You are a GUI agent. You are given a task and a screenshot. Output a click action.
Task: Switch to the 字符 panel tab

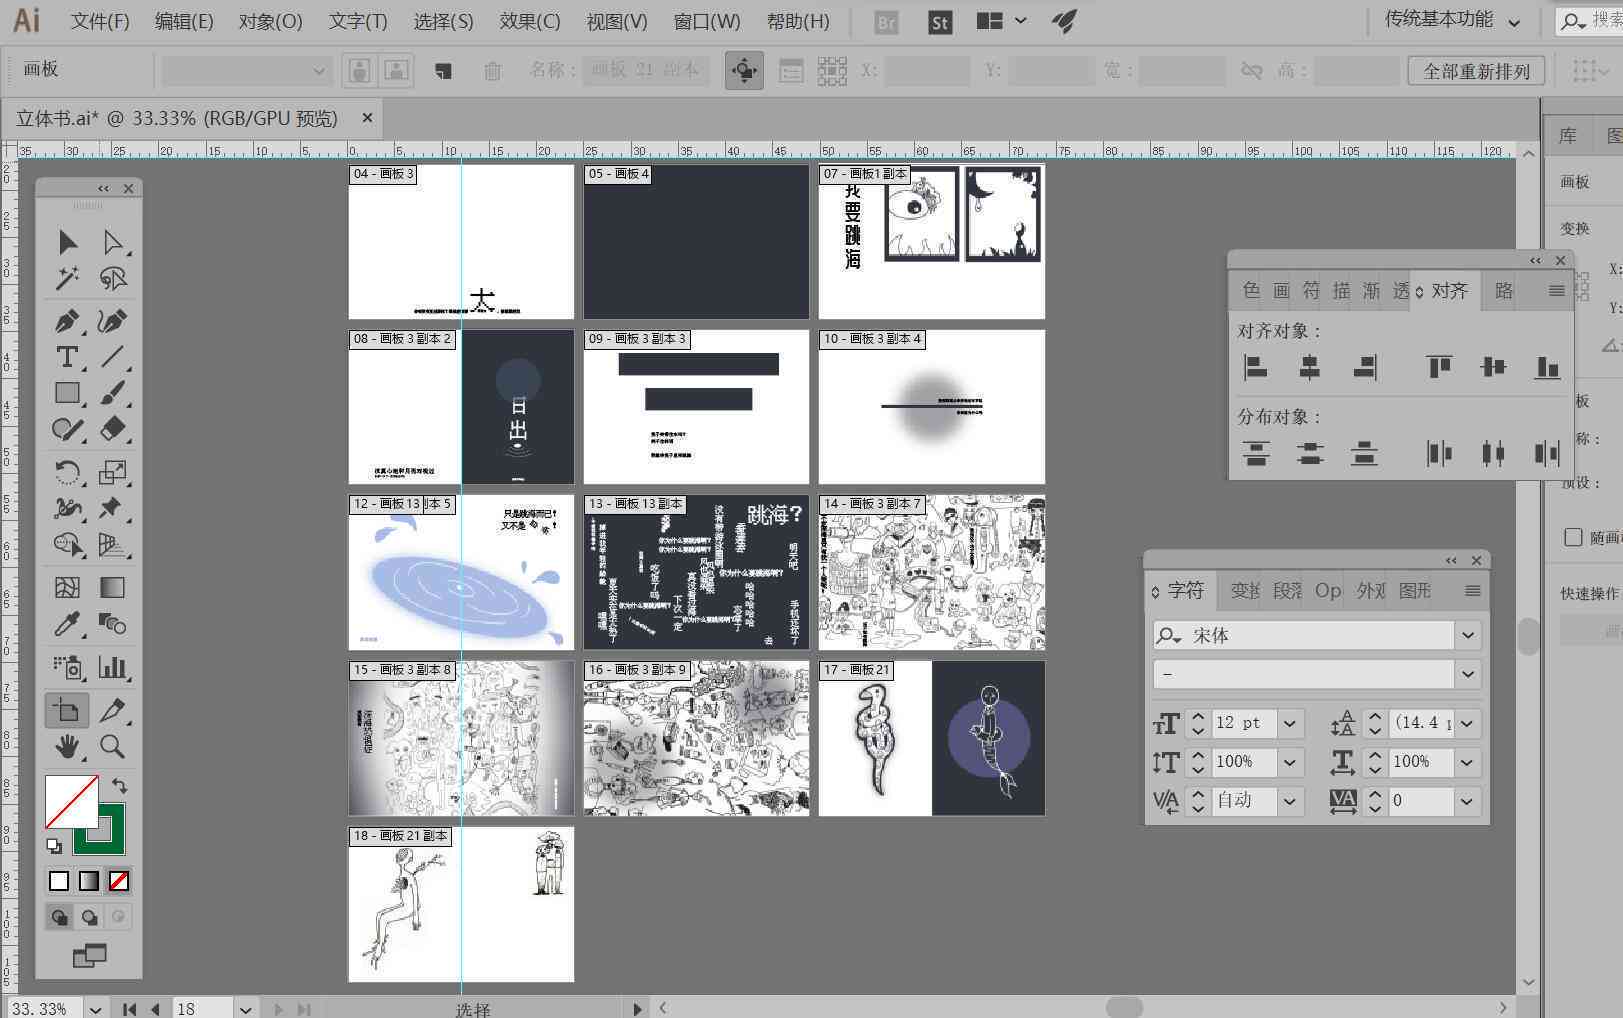[x=1181, y=591]
